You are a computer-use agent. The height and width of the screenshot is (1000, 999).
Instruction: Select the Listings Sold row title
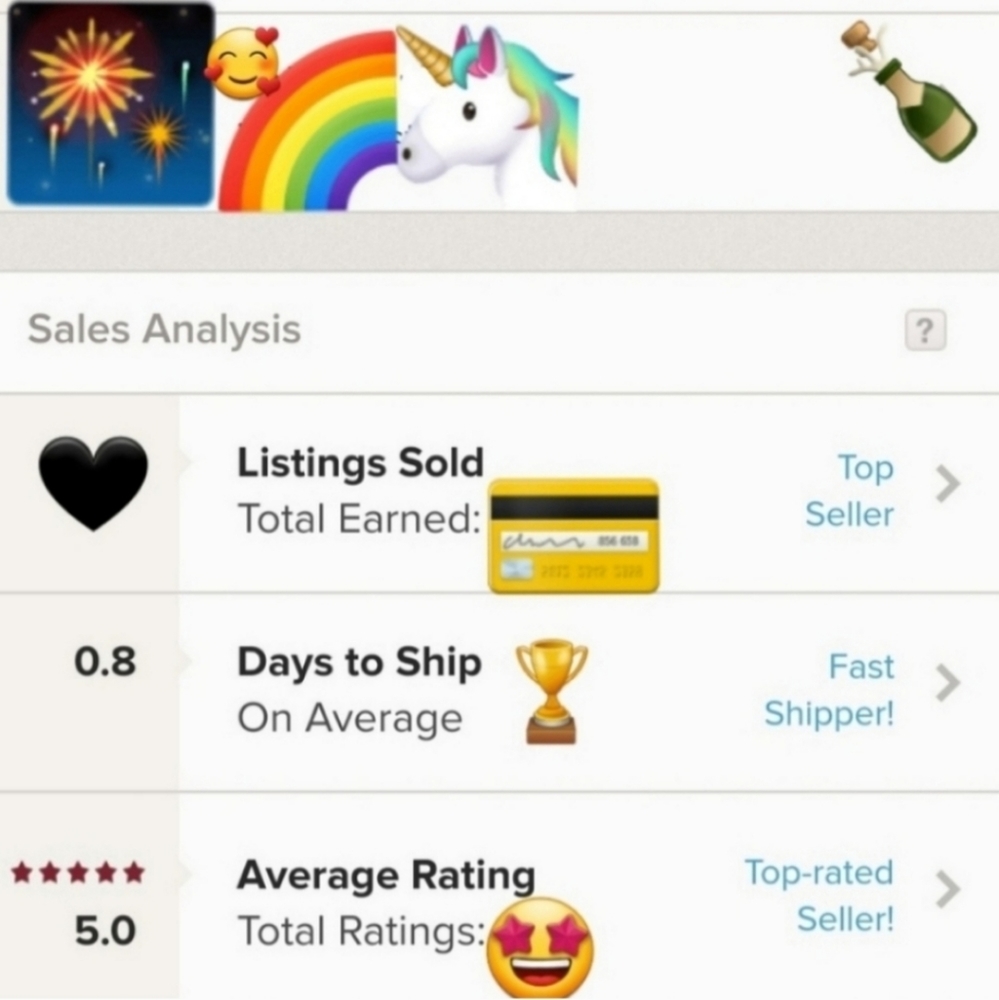[x=360, y=462]
